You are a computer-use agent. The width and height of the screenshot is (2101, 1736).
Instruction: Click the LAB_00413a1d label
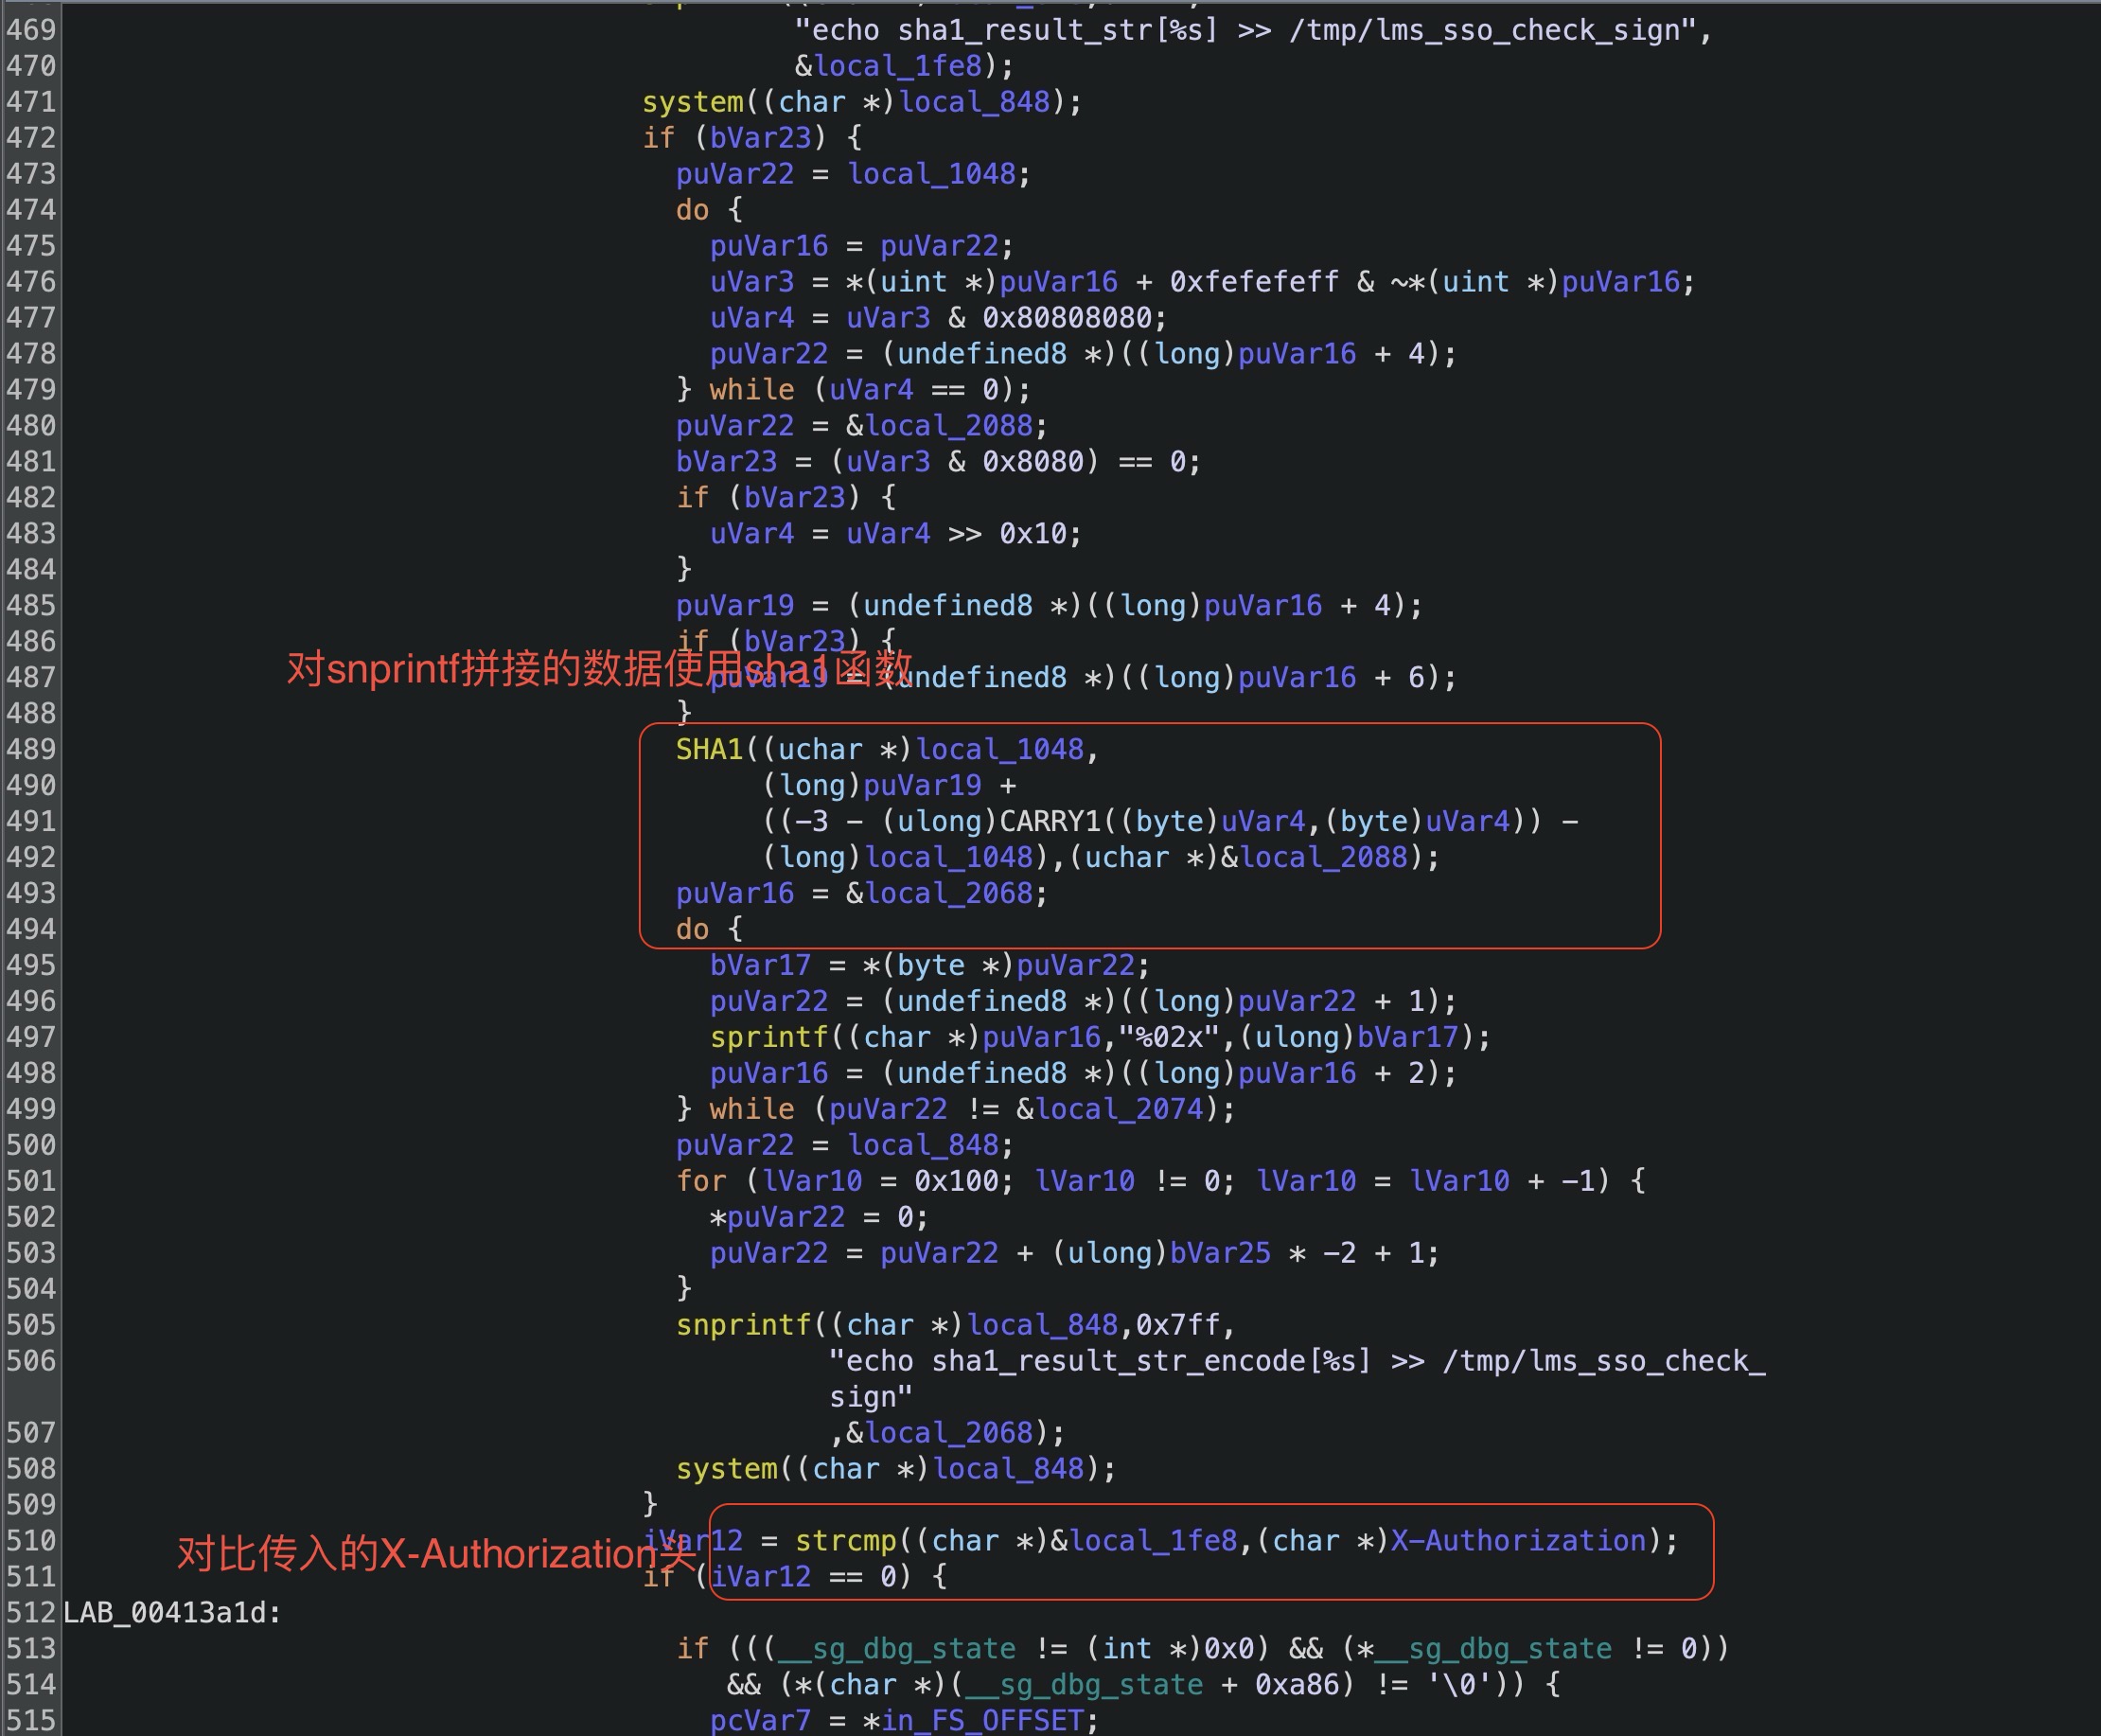coord(171,1612)
